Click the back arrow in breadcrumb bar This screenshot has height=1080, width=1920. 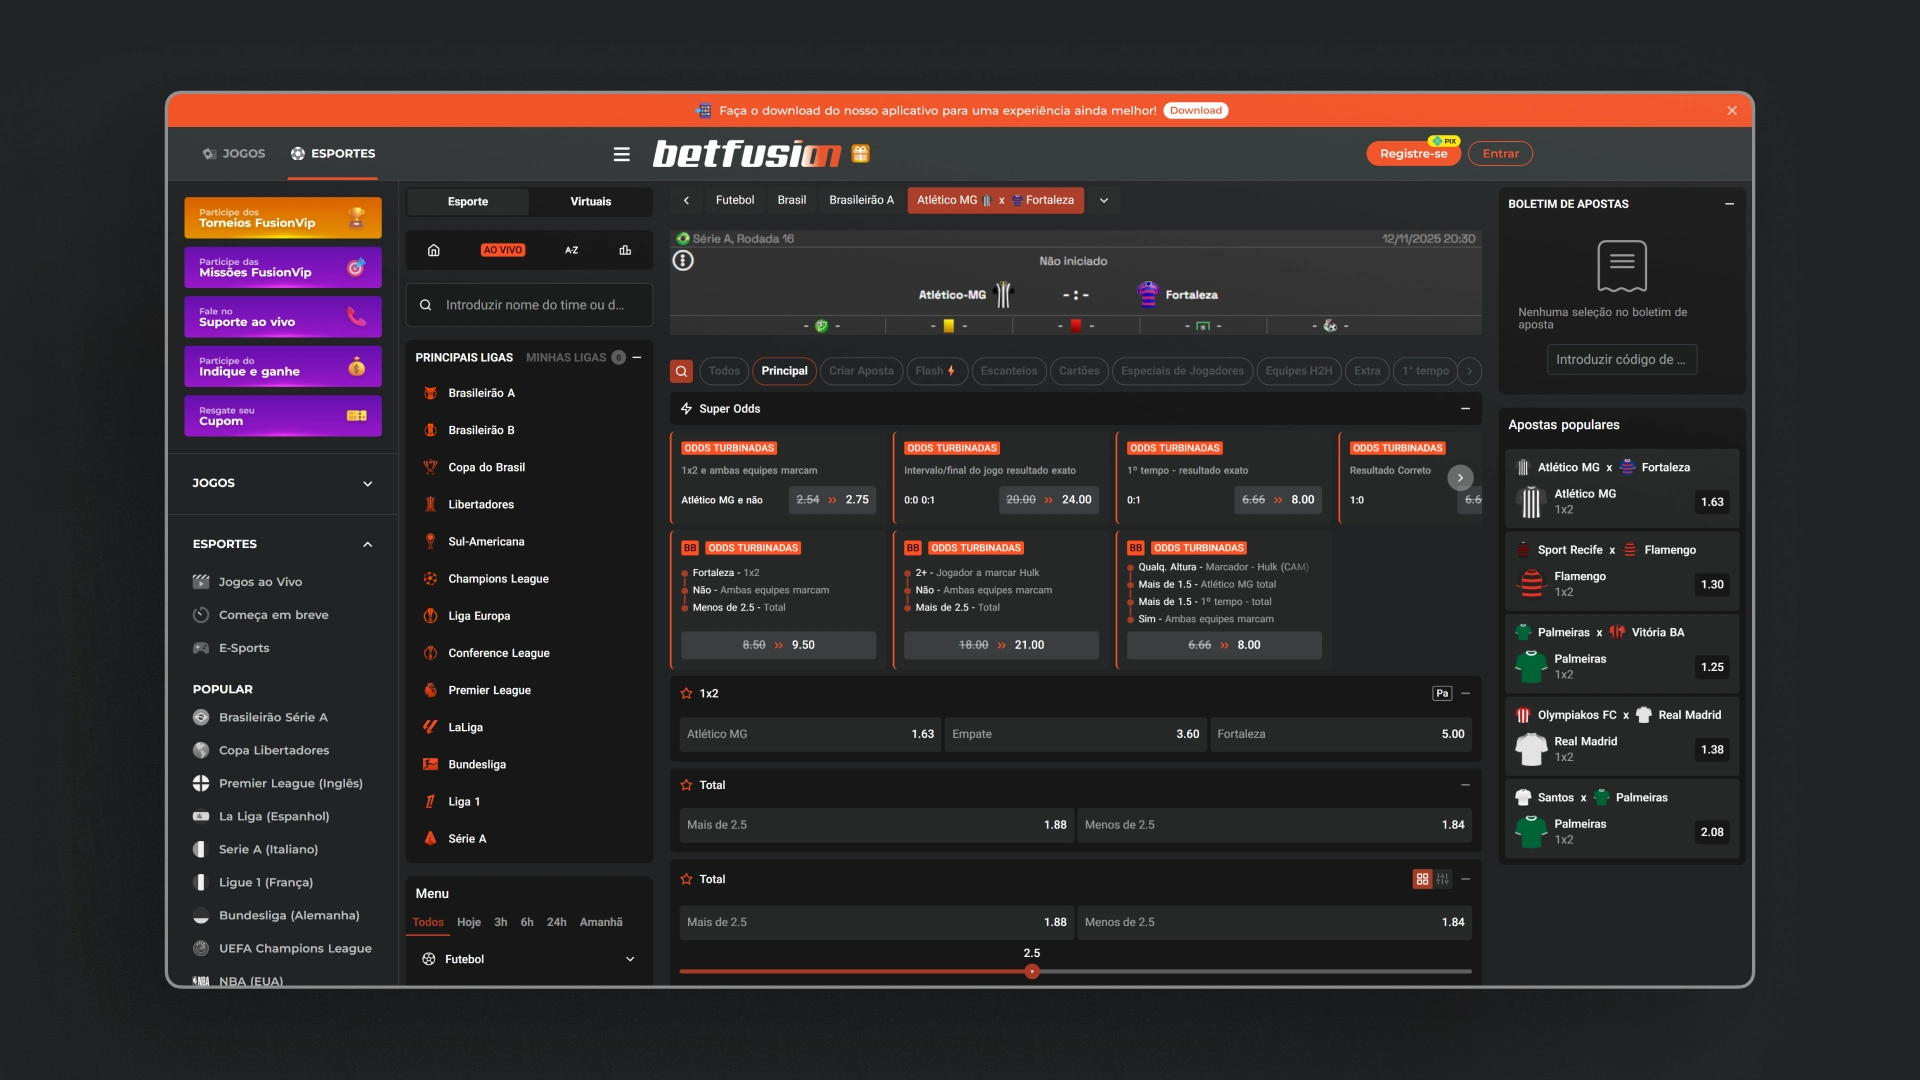pyautogui.click(x=686, y=200)
